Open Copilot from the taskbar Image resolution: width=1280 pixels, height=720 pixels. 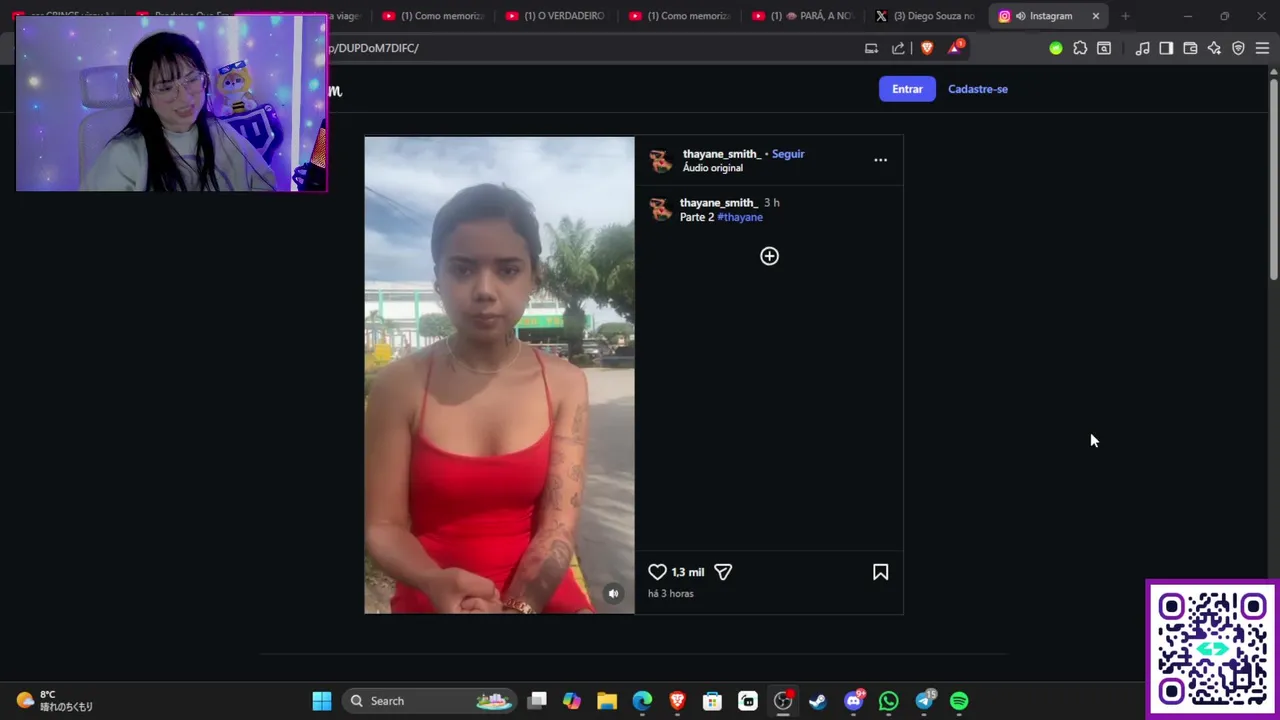pos(572,701)
